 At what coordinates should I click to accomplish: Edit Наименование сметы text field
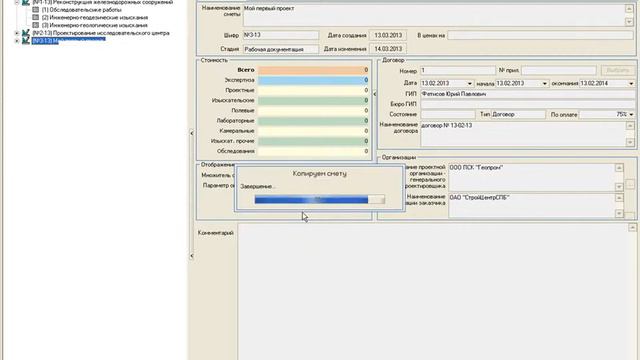pos(434,15)
